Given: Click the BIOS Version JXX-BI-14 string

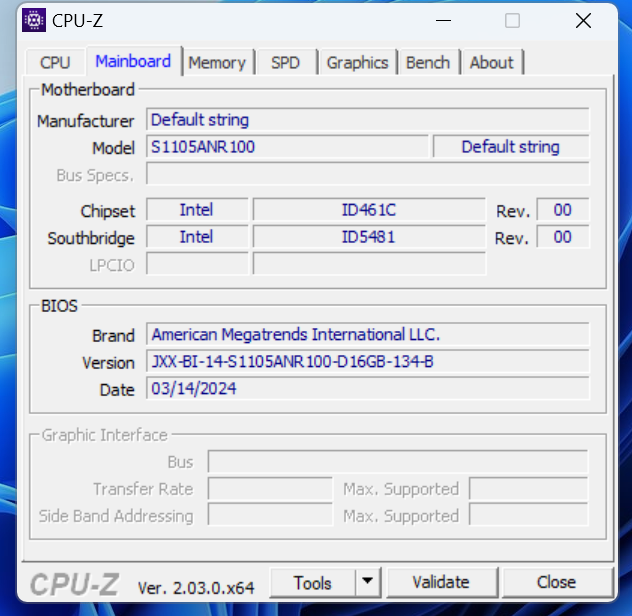Looking at the screenshot, I should (x=368, y=361).
